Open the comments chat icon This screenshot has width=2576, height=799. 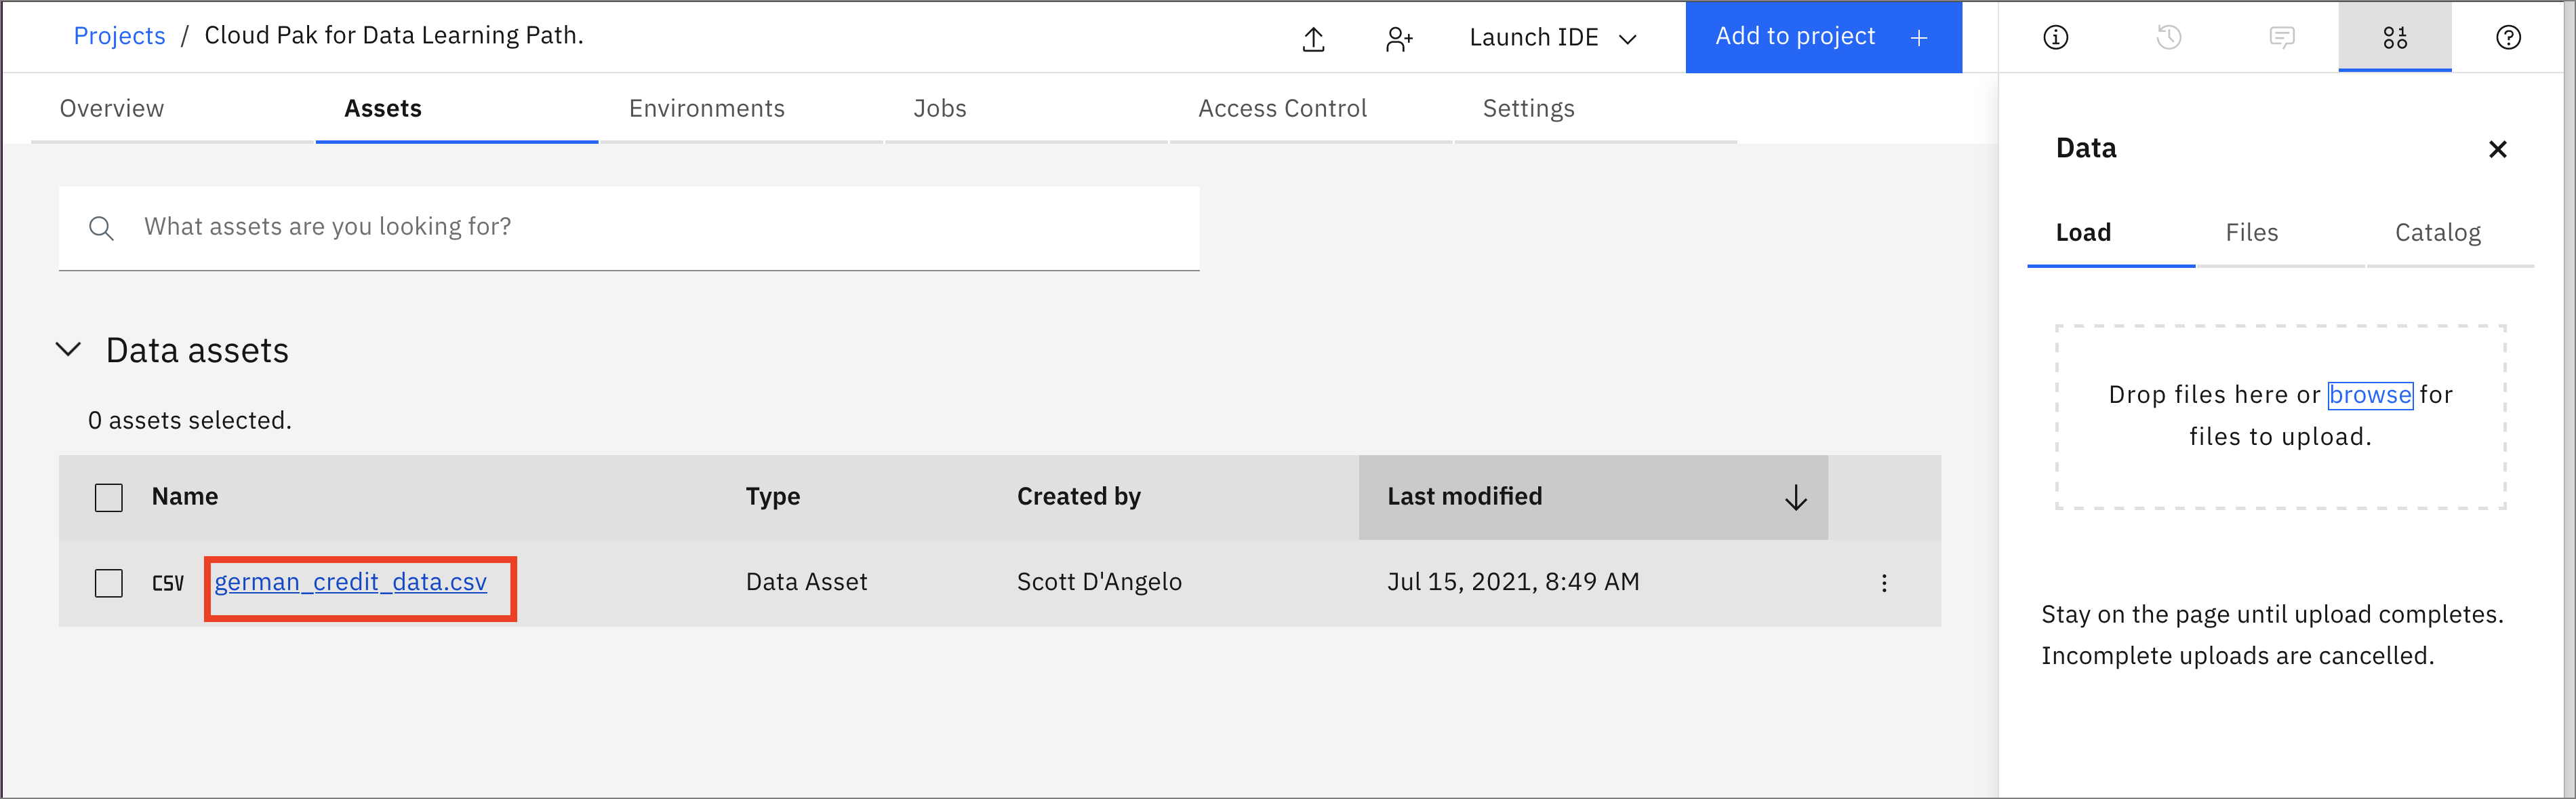pyautogui.click(x=2281, y=38)
